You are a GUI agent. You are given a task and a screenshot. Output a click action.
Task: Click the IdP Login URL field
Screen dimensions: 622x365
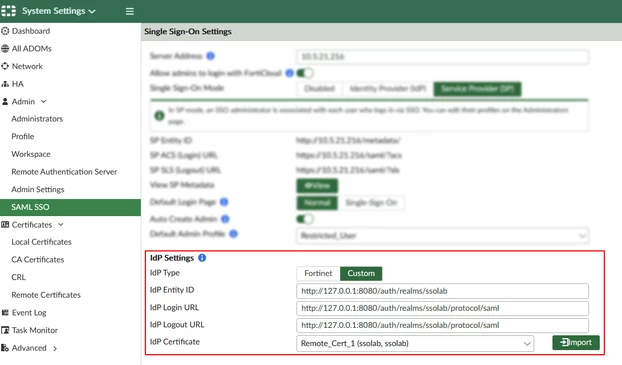pos(442,308)
